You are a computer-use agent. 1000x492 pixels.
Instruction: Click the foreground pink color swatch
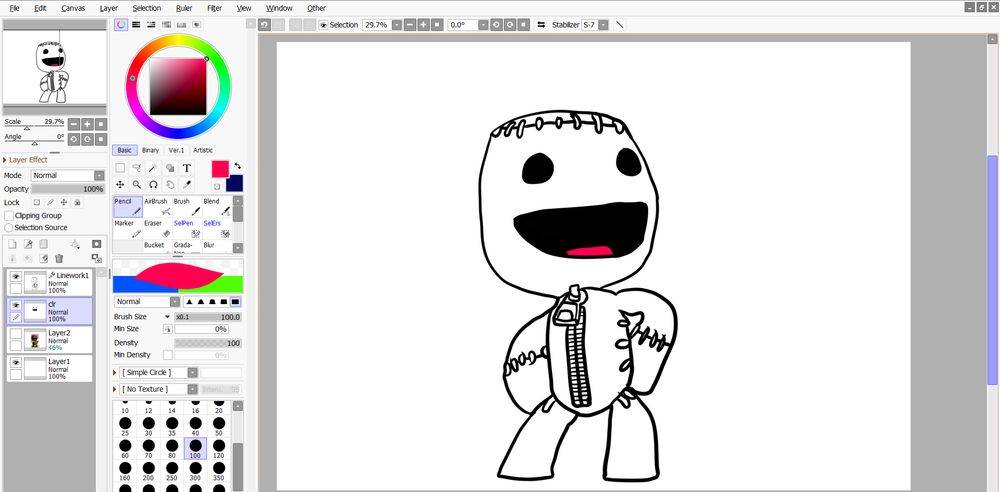point(220,169)
